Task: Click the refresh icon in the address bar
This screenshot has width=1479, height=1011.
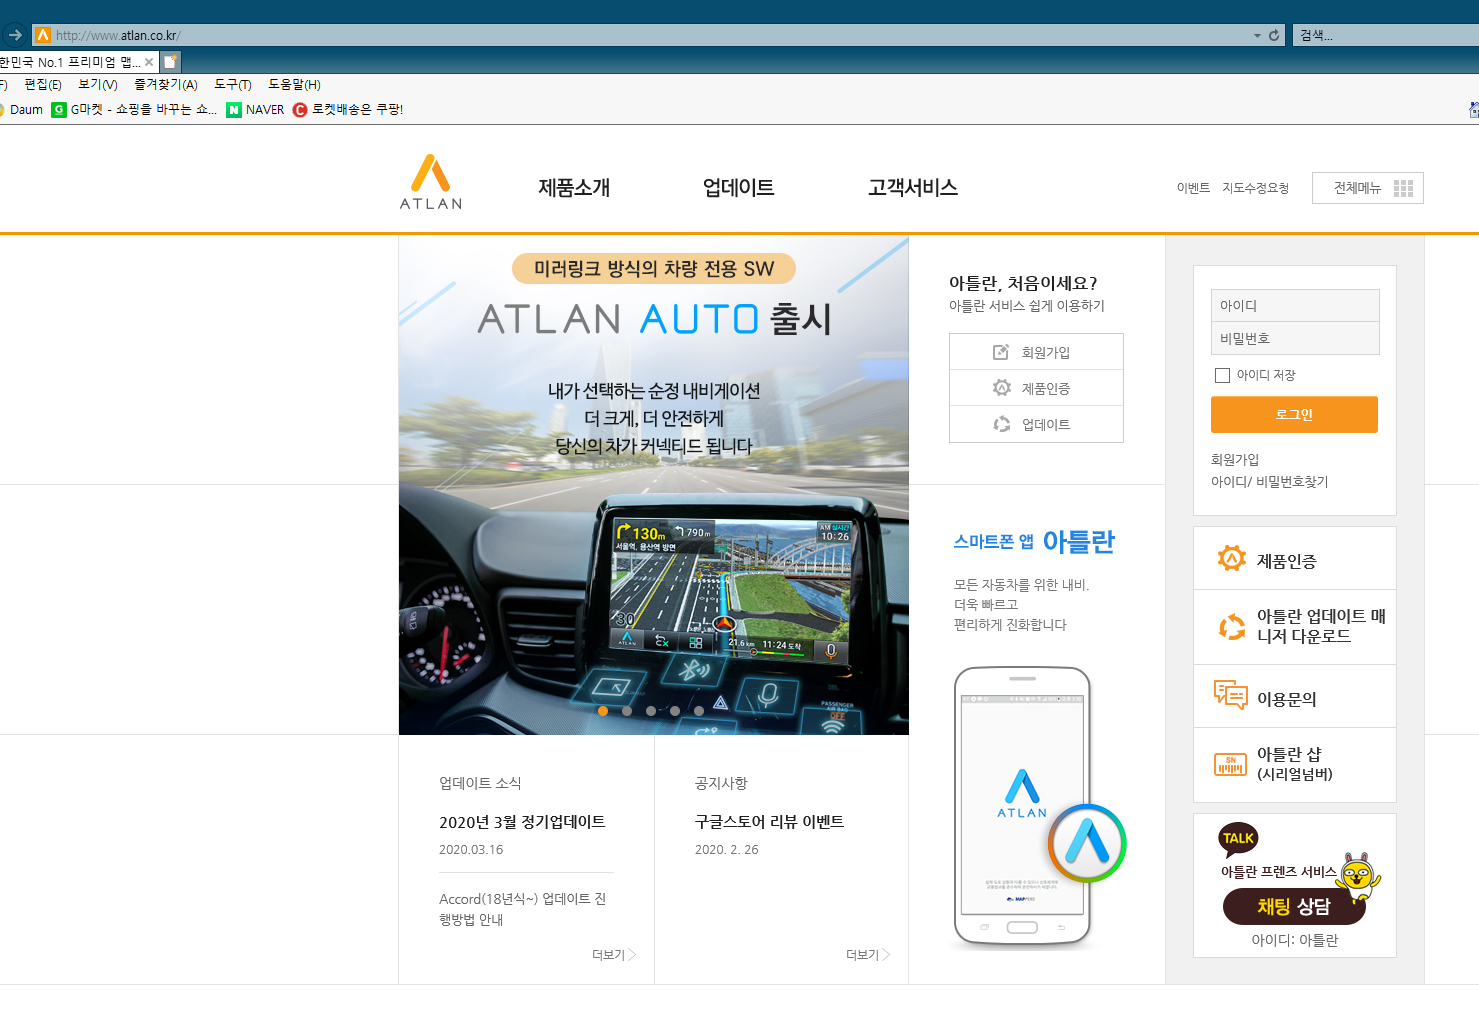Action: pyautogui.click(x=1274, y=35)
